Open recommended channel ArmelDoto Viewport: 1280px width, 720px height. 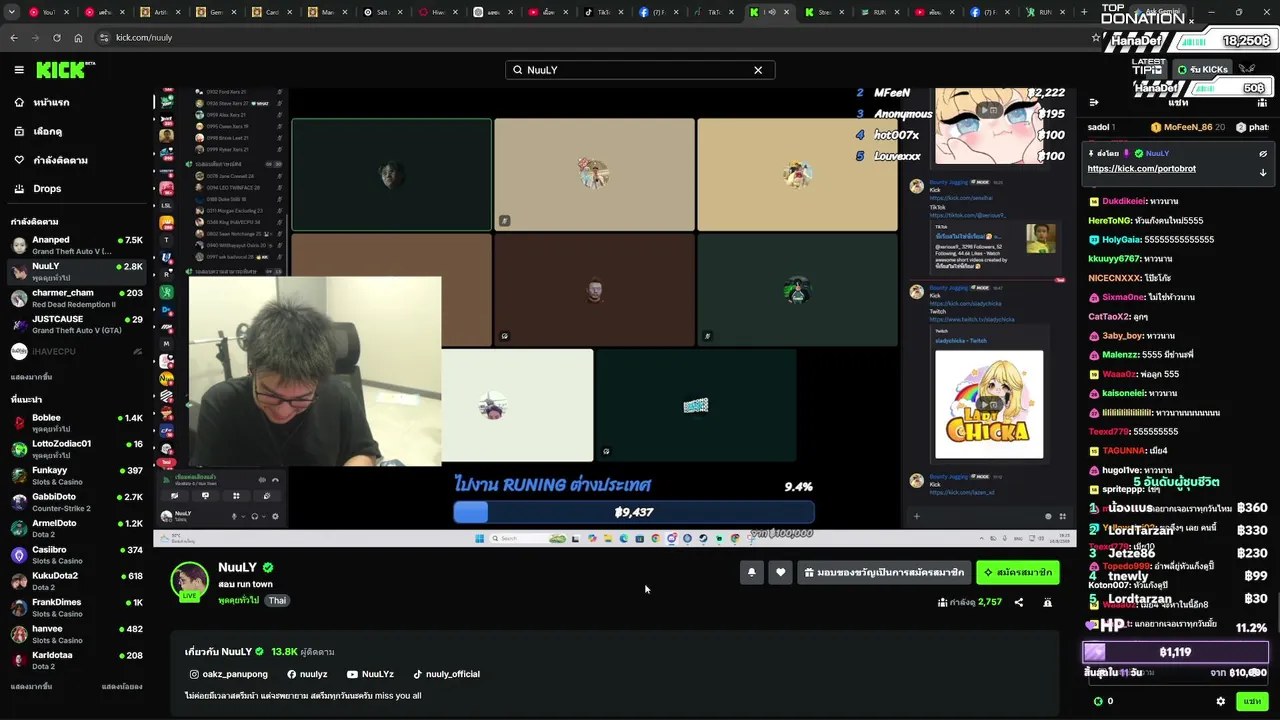(77, 529)
